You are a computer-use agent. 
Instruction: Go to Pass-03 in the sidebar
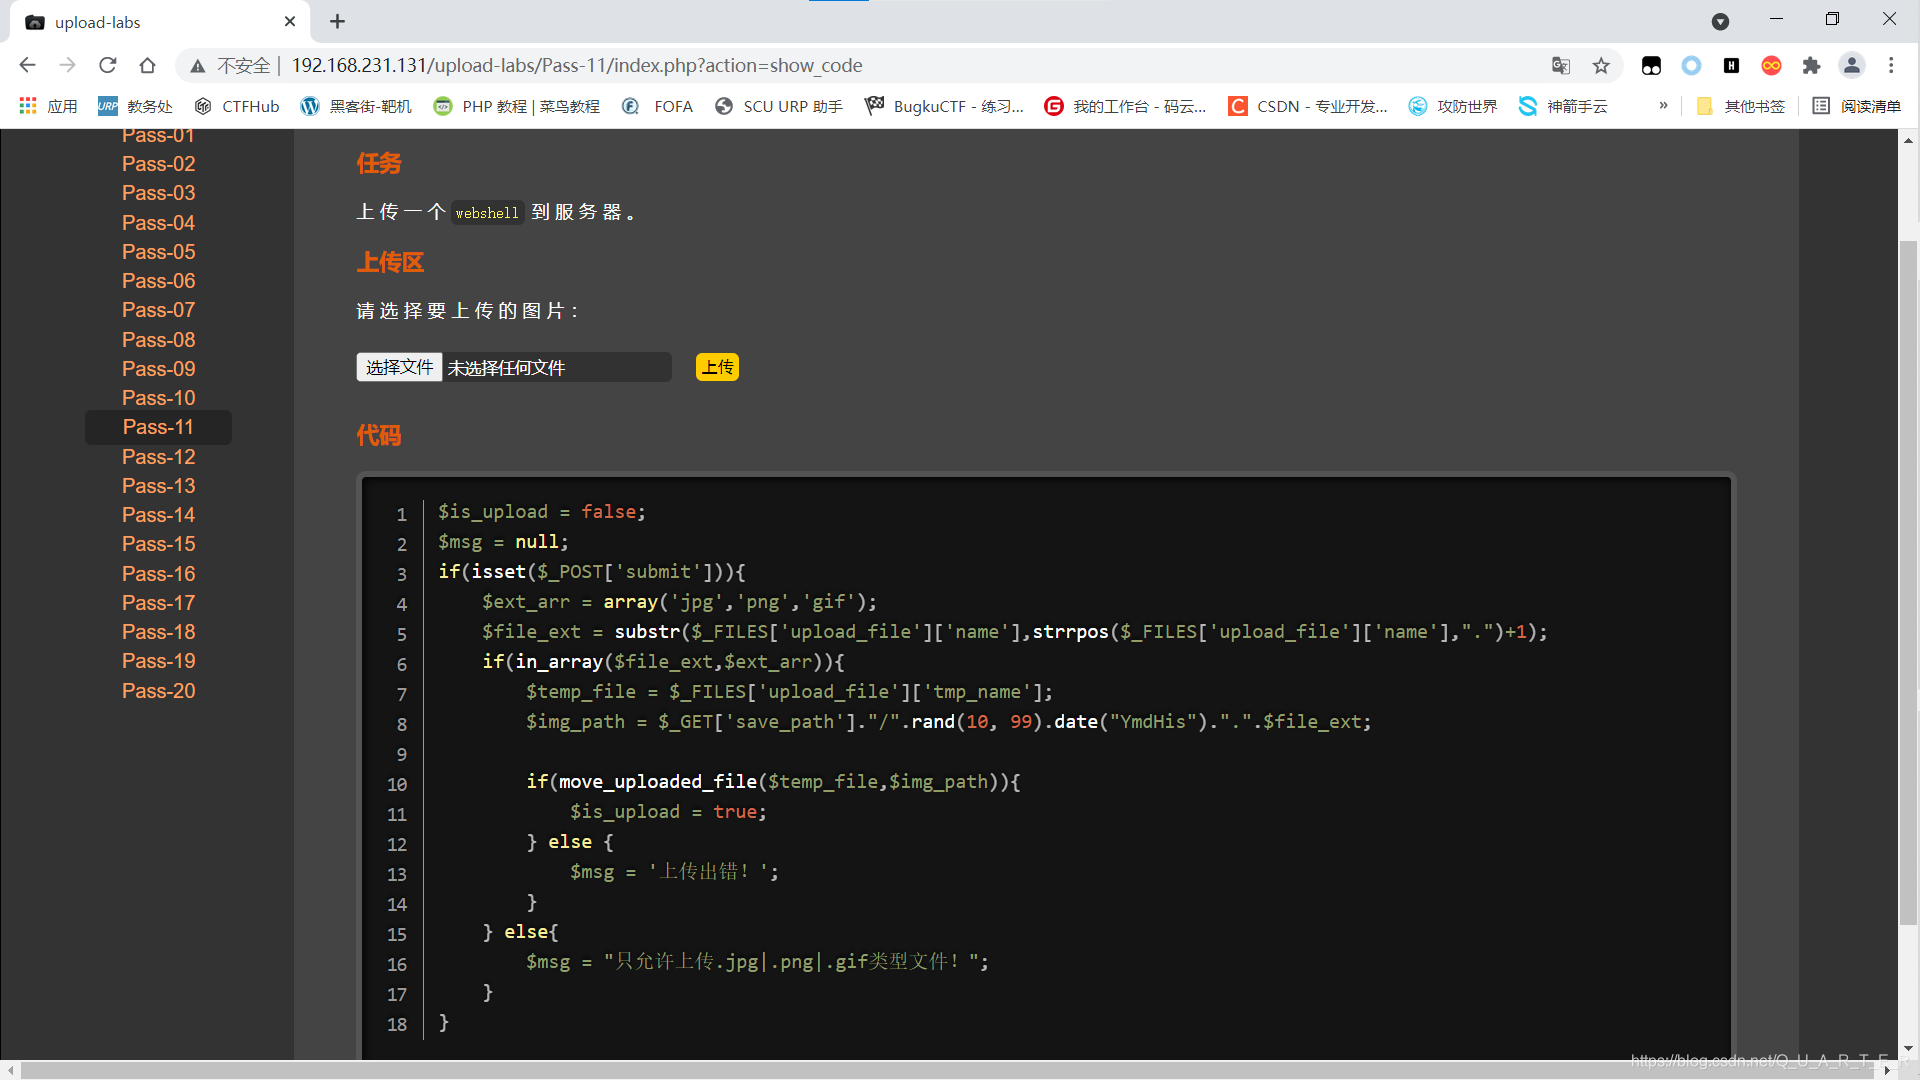click(x=158, y=193)
